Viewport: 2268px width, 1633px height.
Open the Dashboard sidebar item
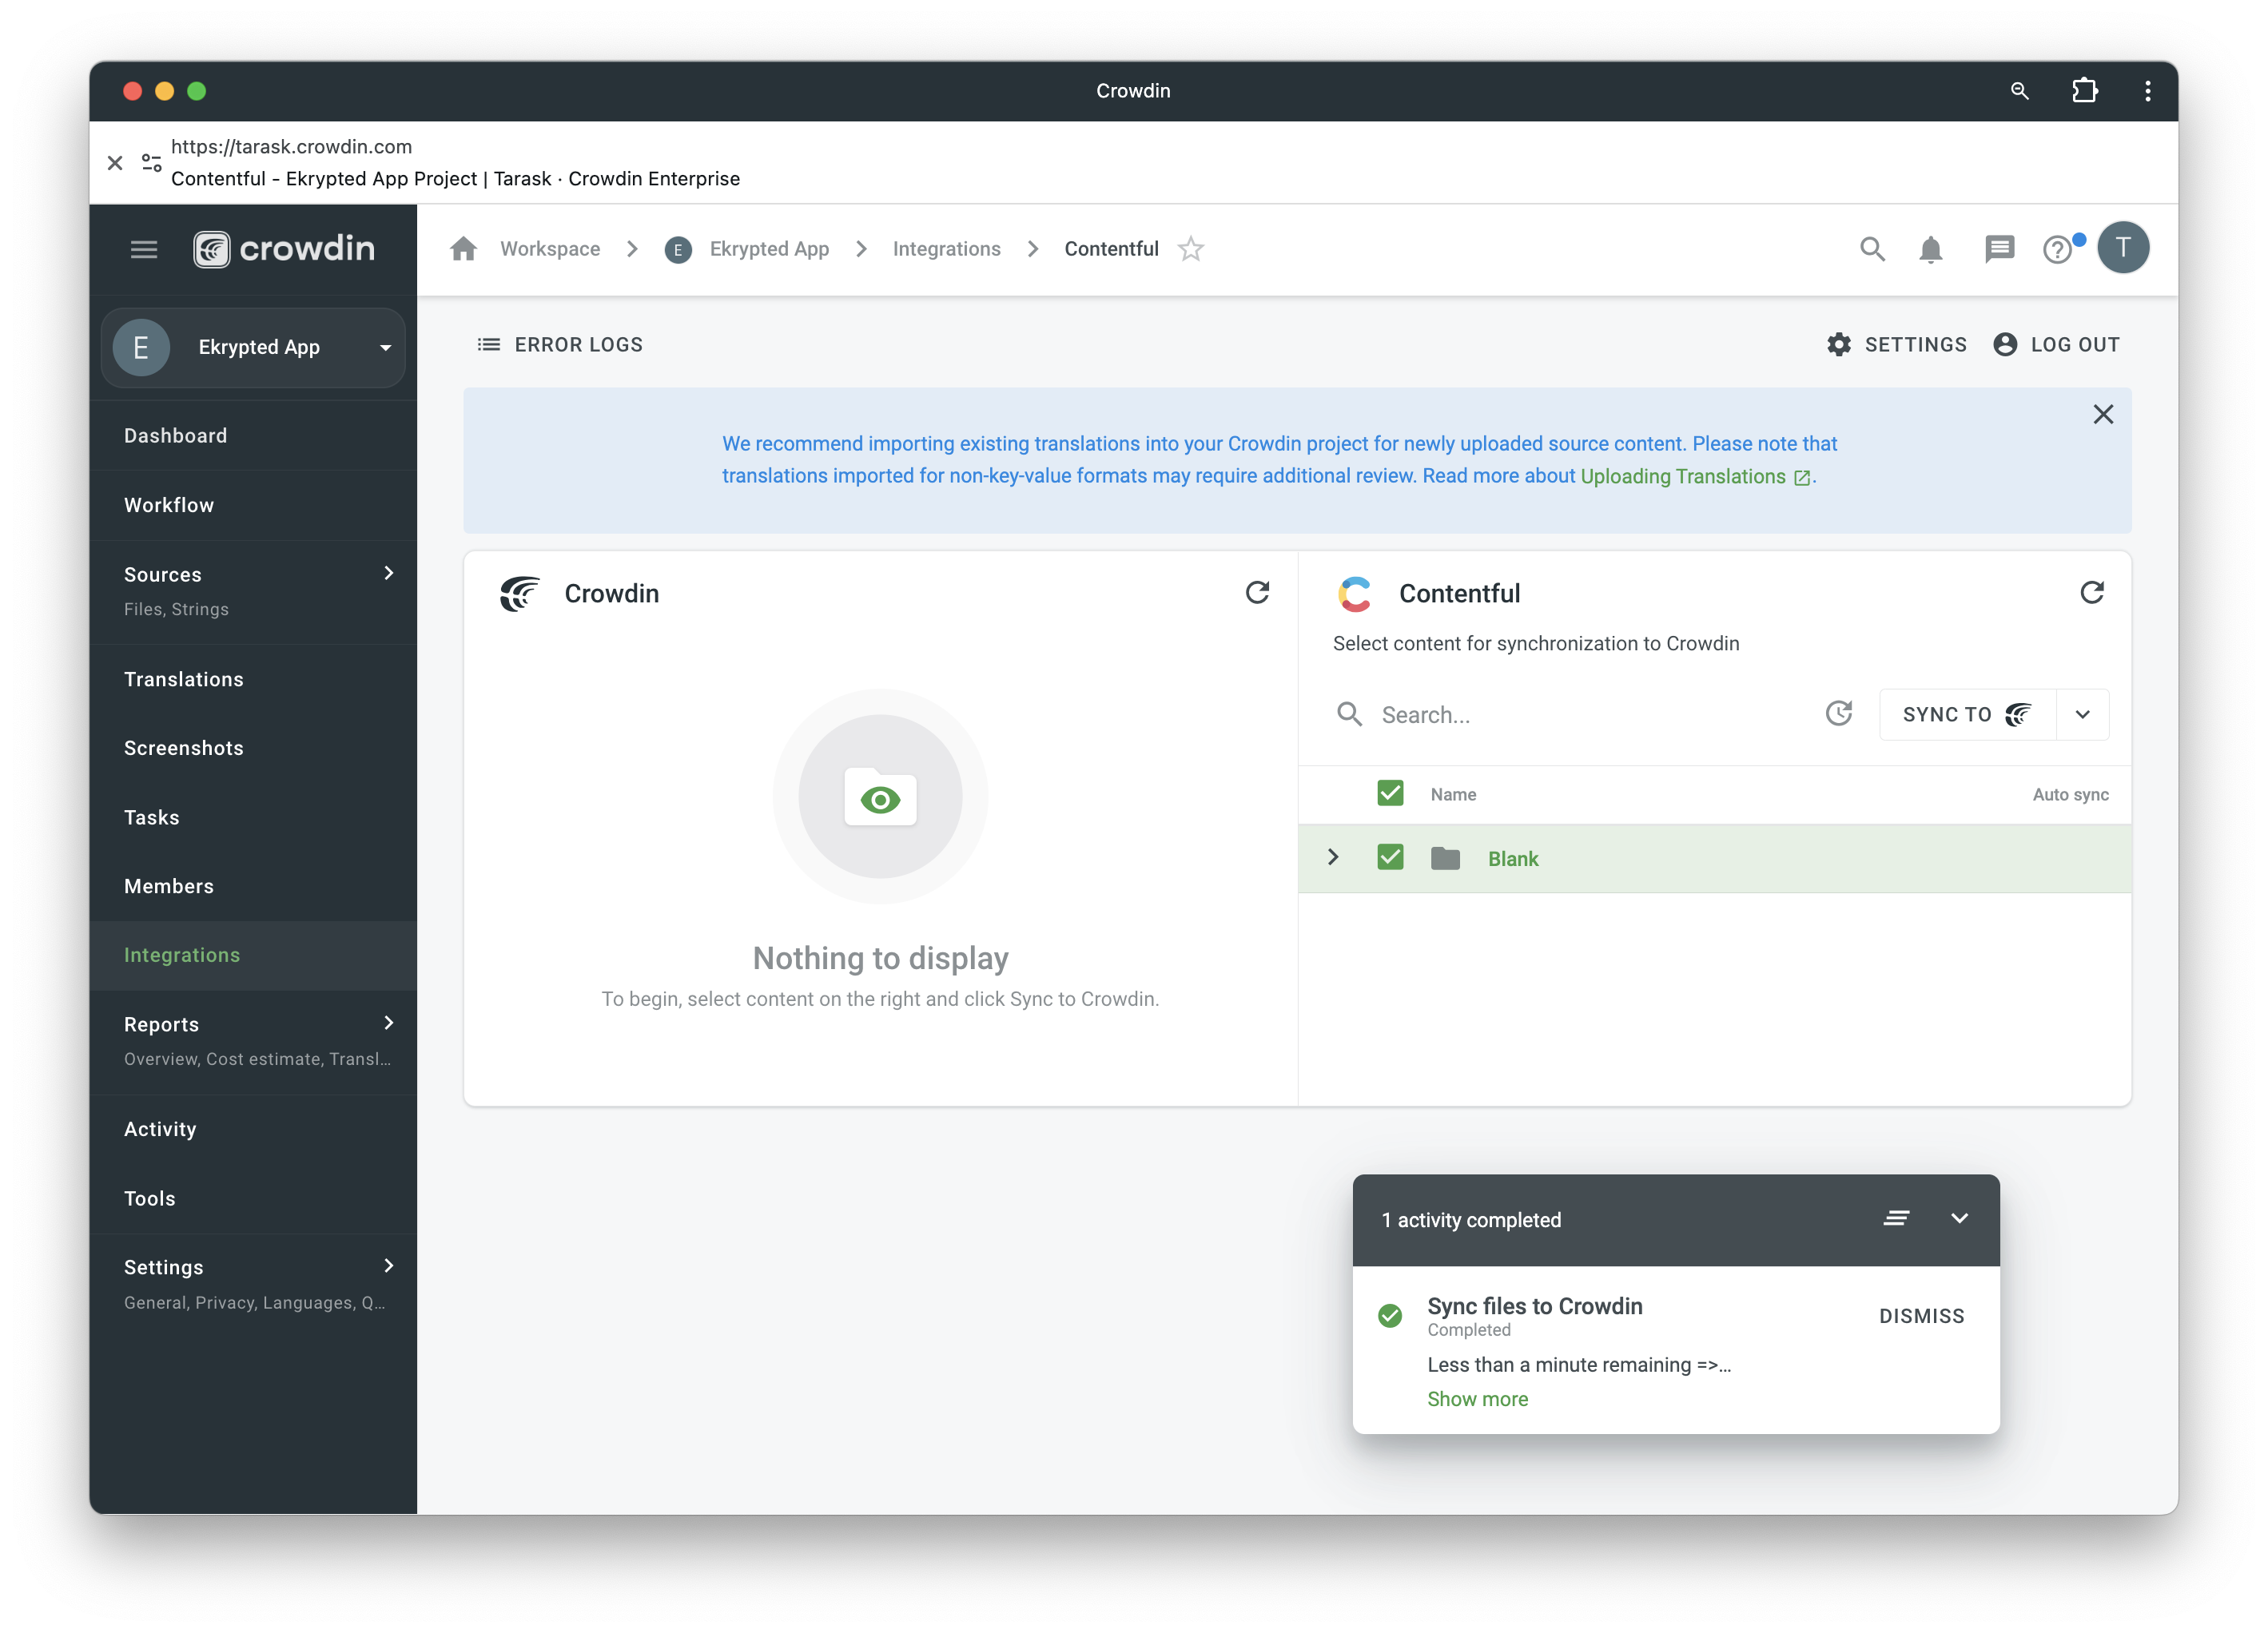[253, 435]
